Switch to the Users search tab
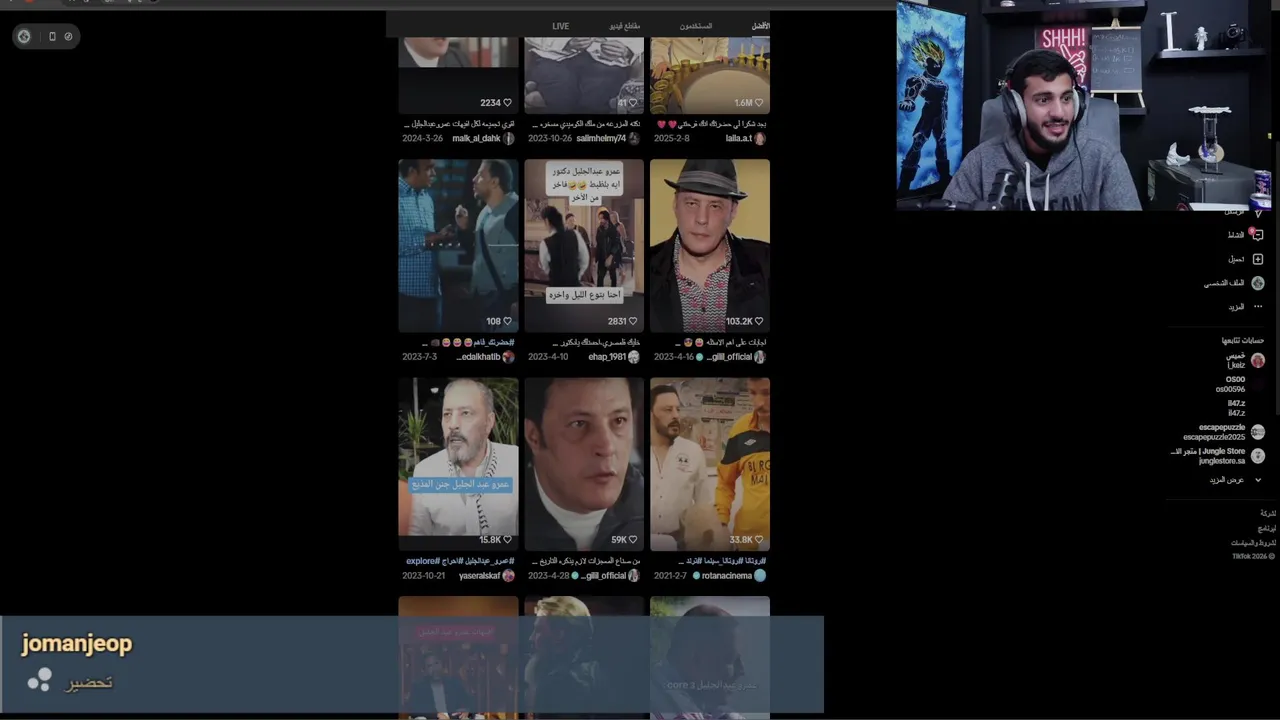The image size is (1280, 720). point(696,26)
